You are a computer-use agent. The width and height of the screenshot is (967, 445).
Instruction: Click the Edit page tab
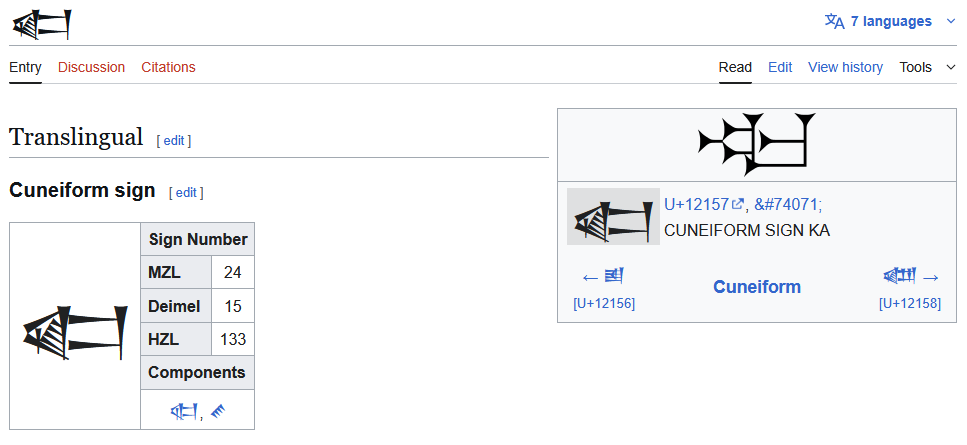[780, 67]
